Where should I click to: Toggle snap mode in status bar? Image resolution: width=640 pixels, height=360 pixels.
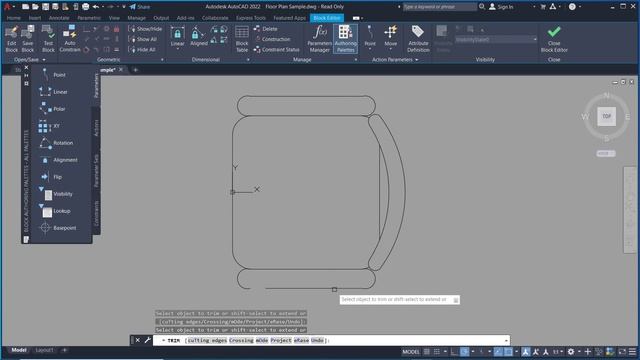tap(437, 351)
